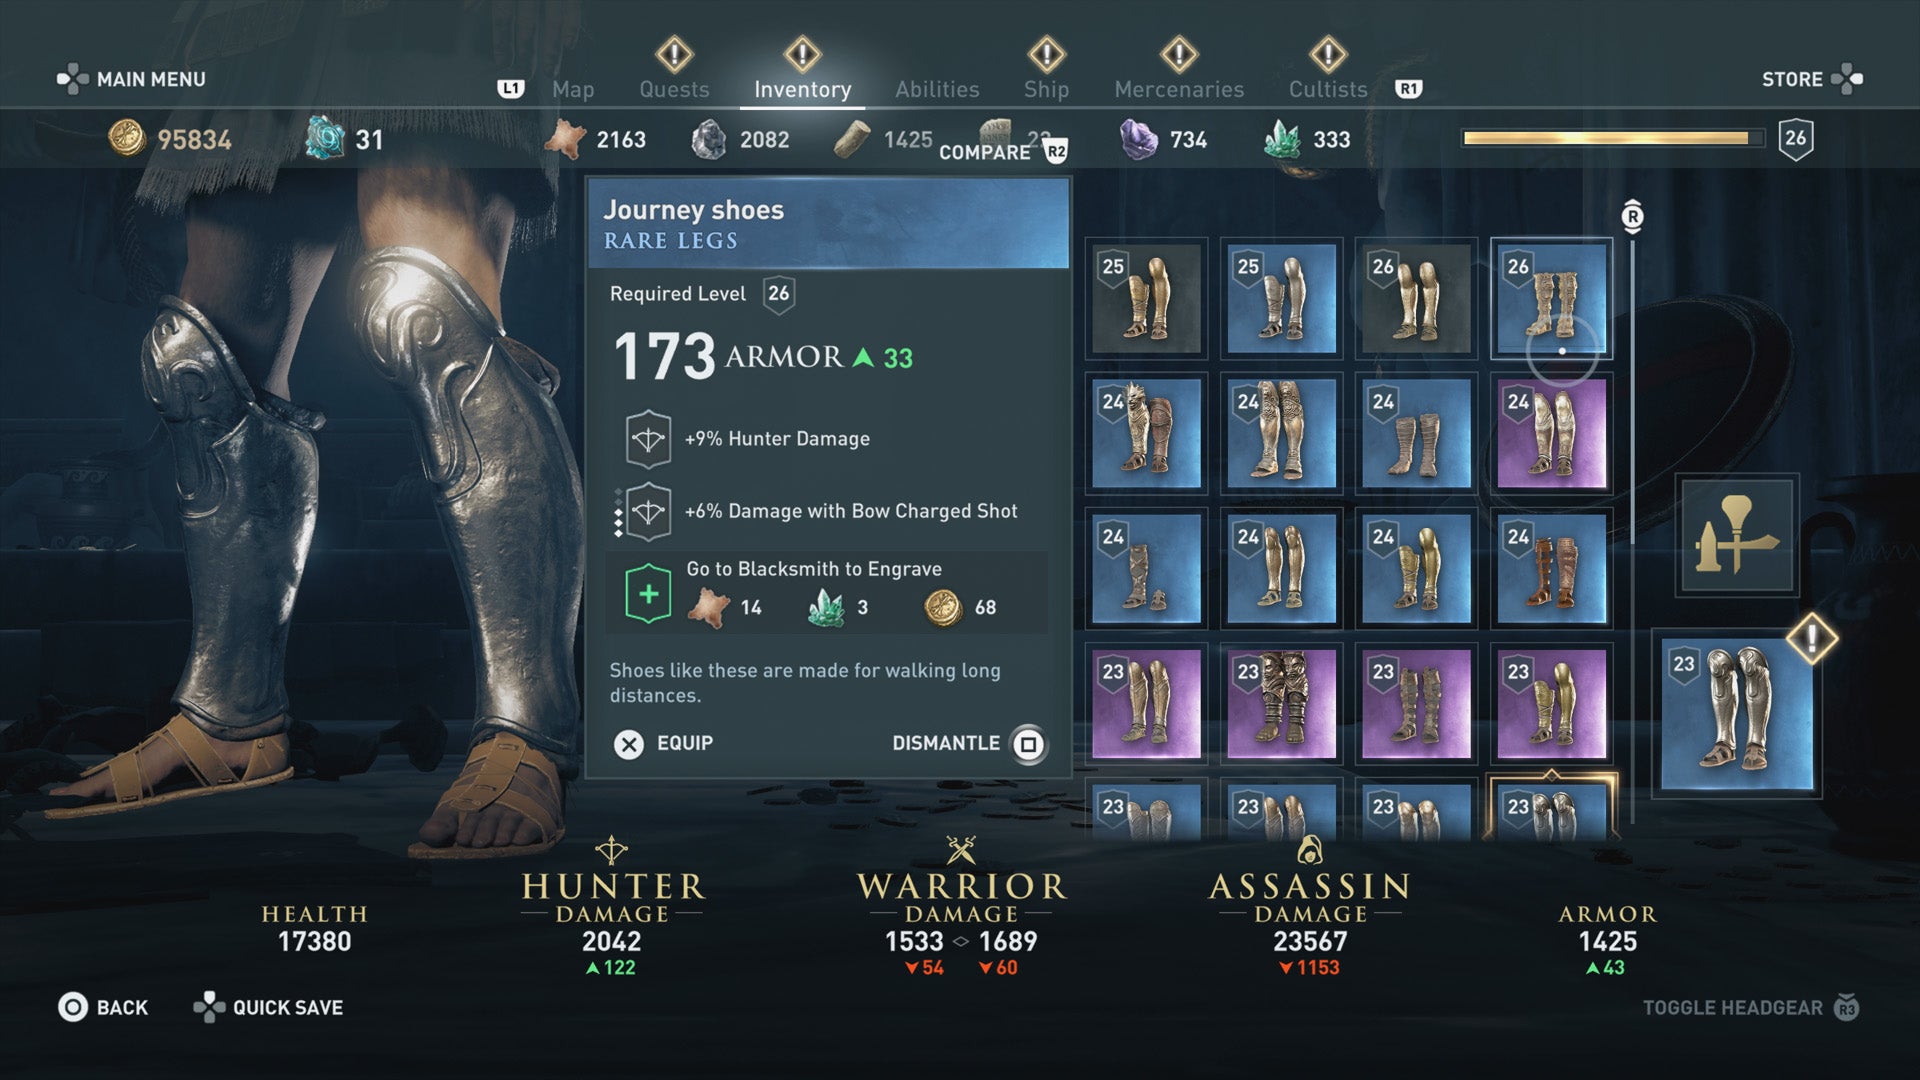Click the inventory grid scrollbar

(x=1632, y=520)
